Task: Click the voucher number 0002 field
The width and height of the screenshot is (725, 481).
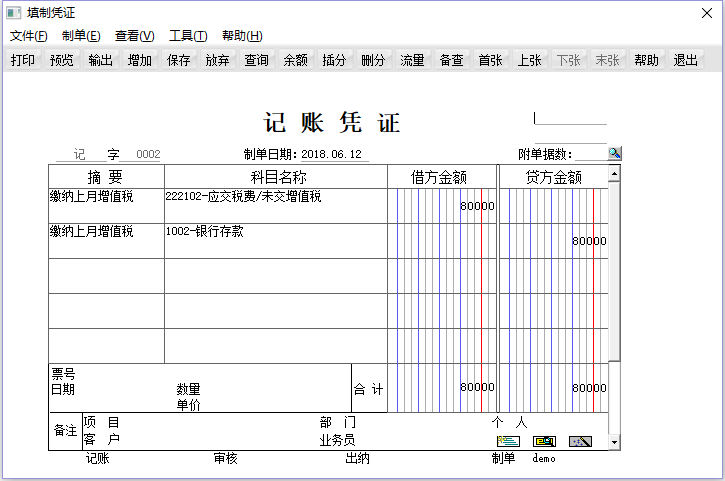Action: (140, 154)
